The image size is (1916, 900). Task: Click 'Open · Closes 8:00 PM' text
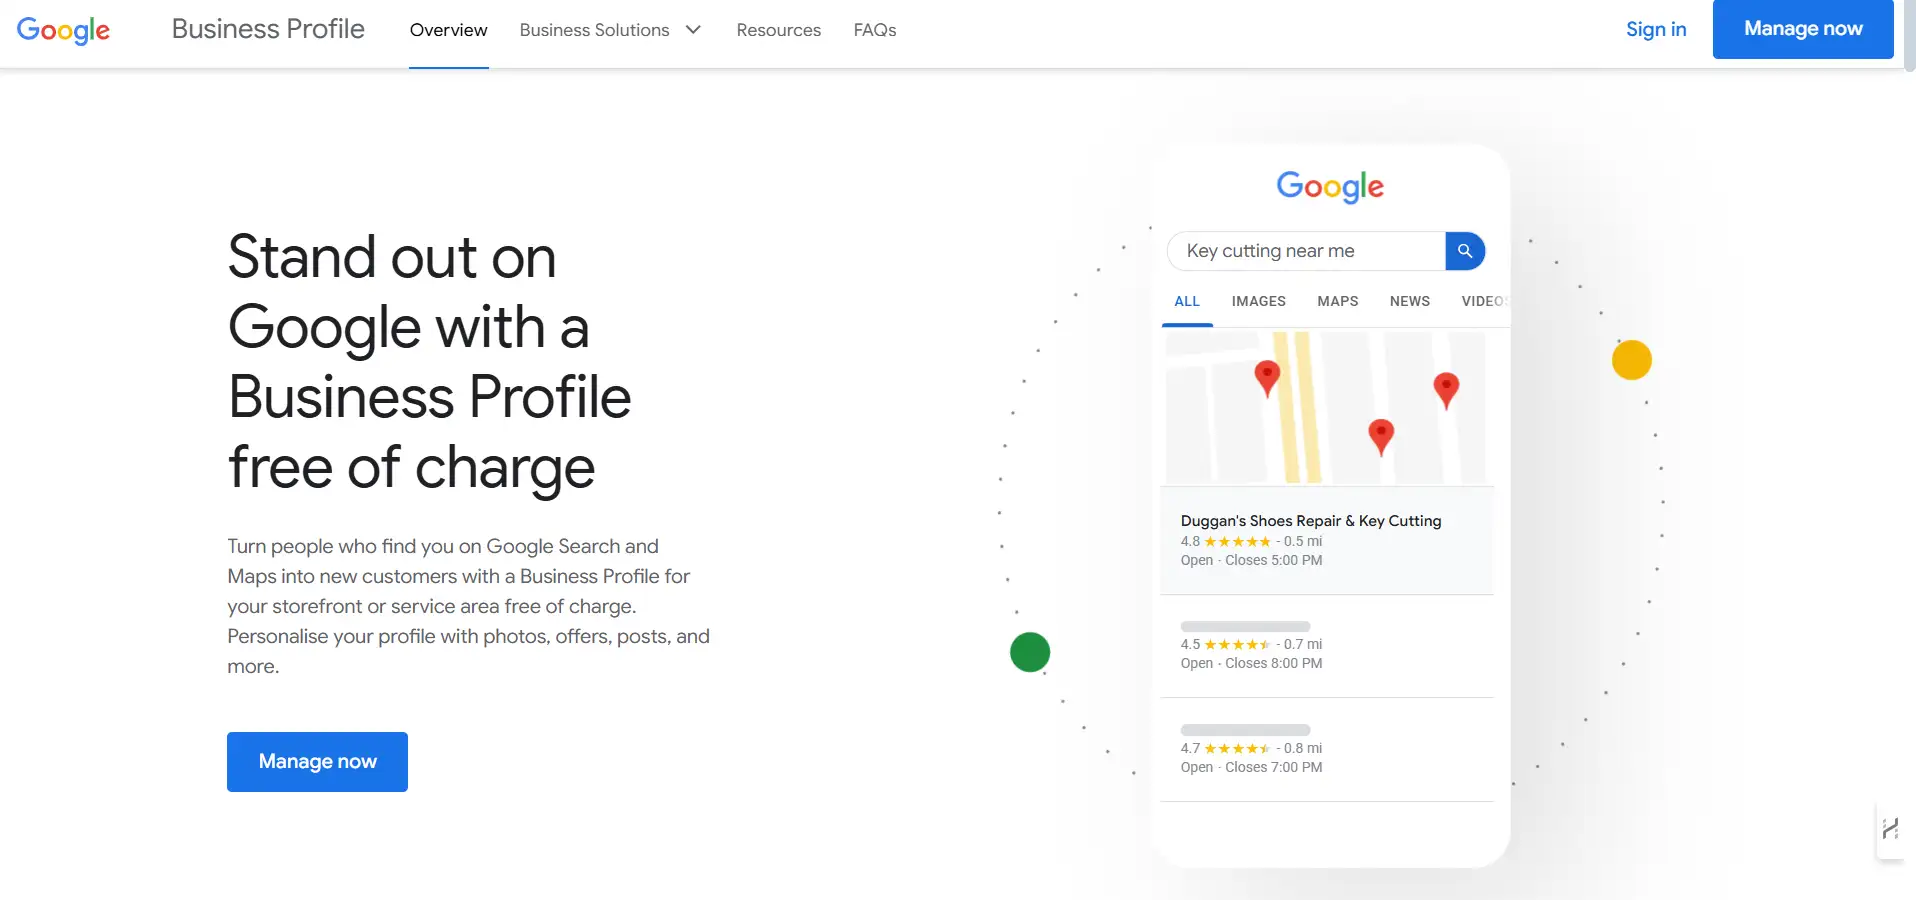1251,663
